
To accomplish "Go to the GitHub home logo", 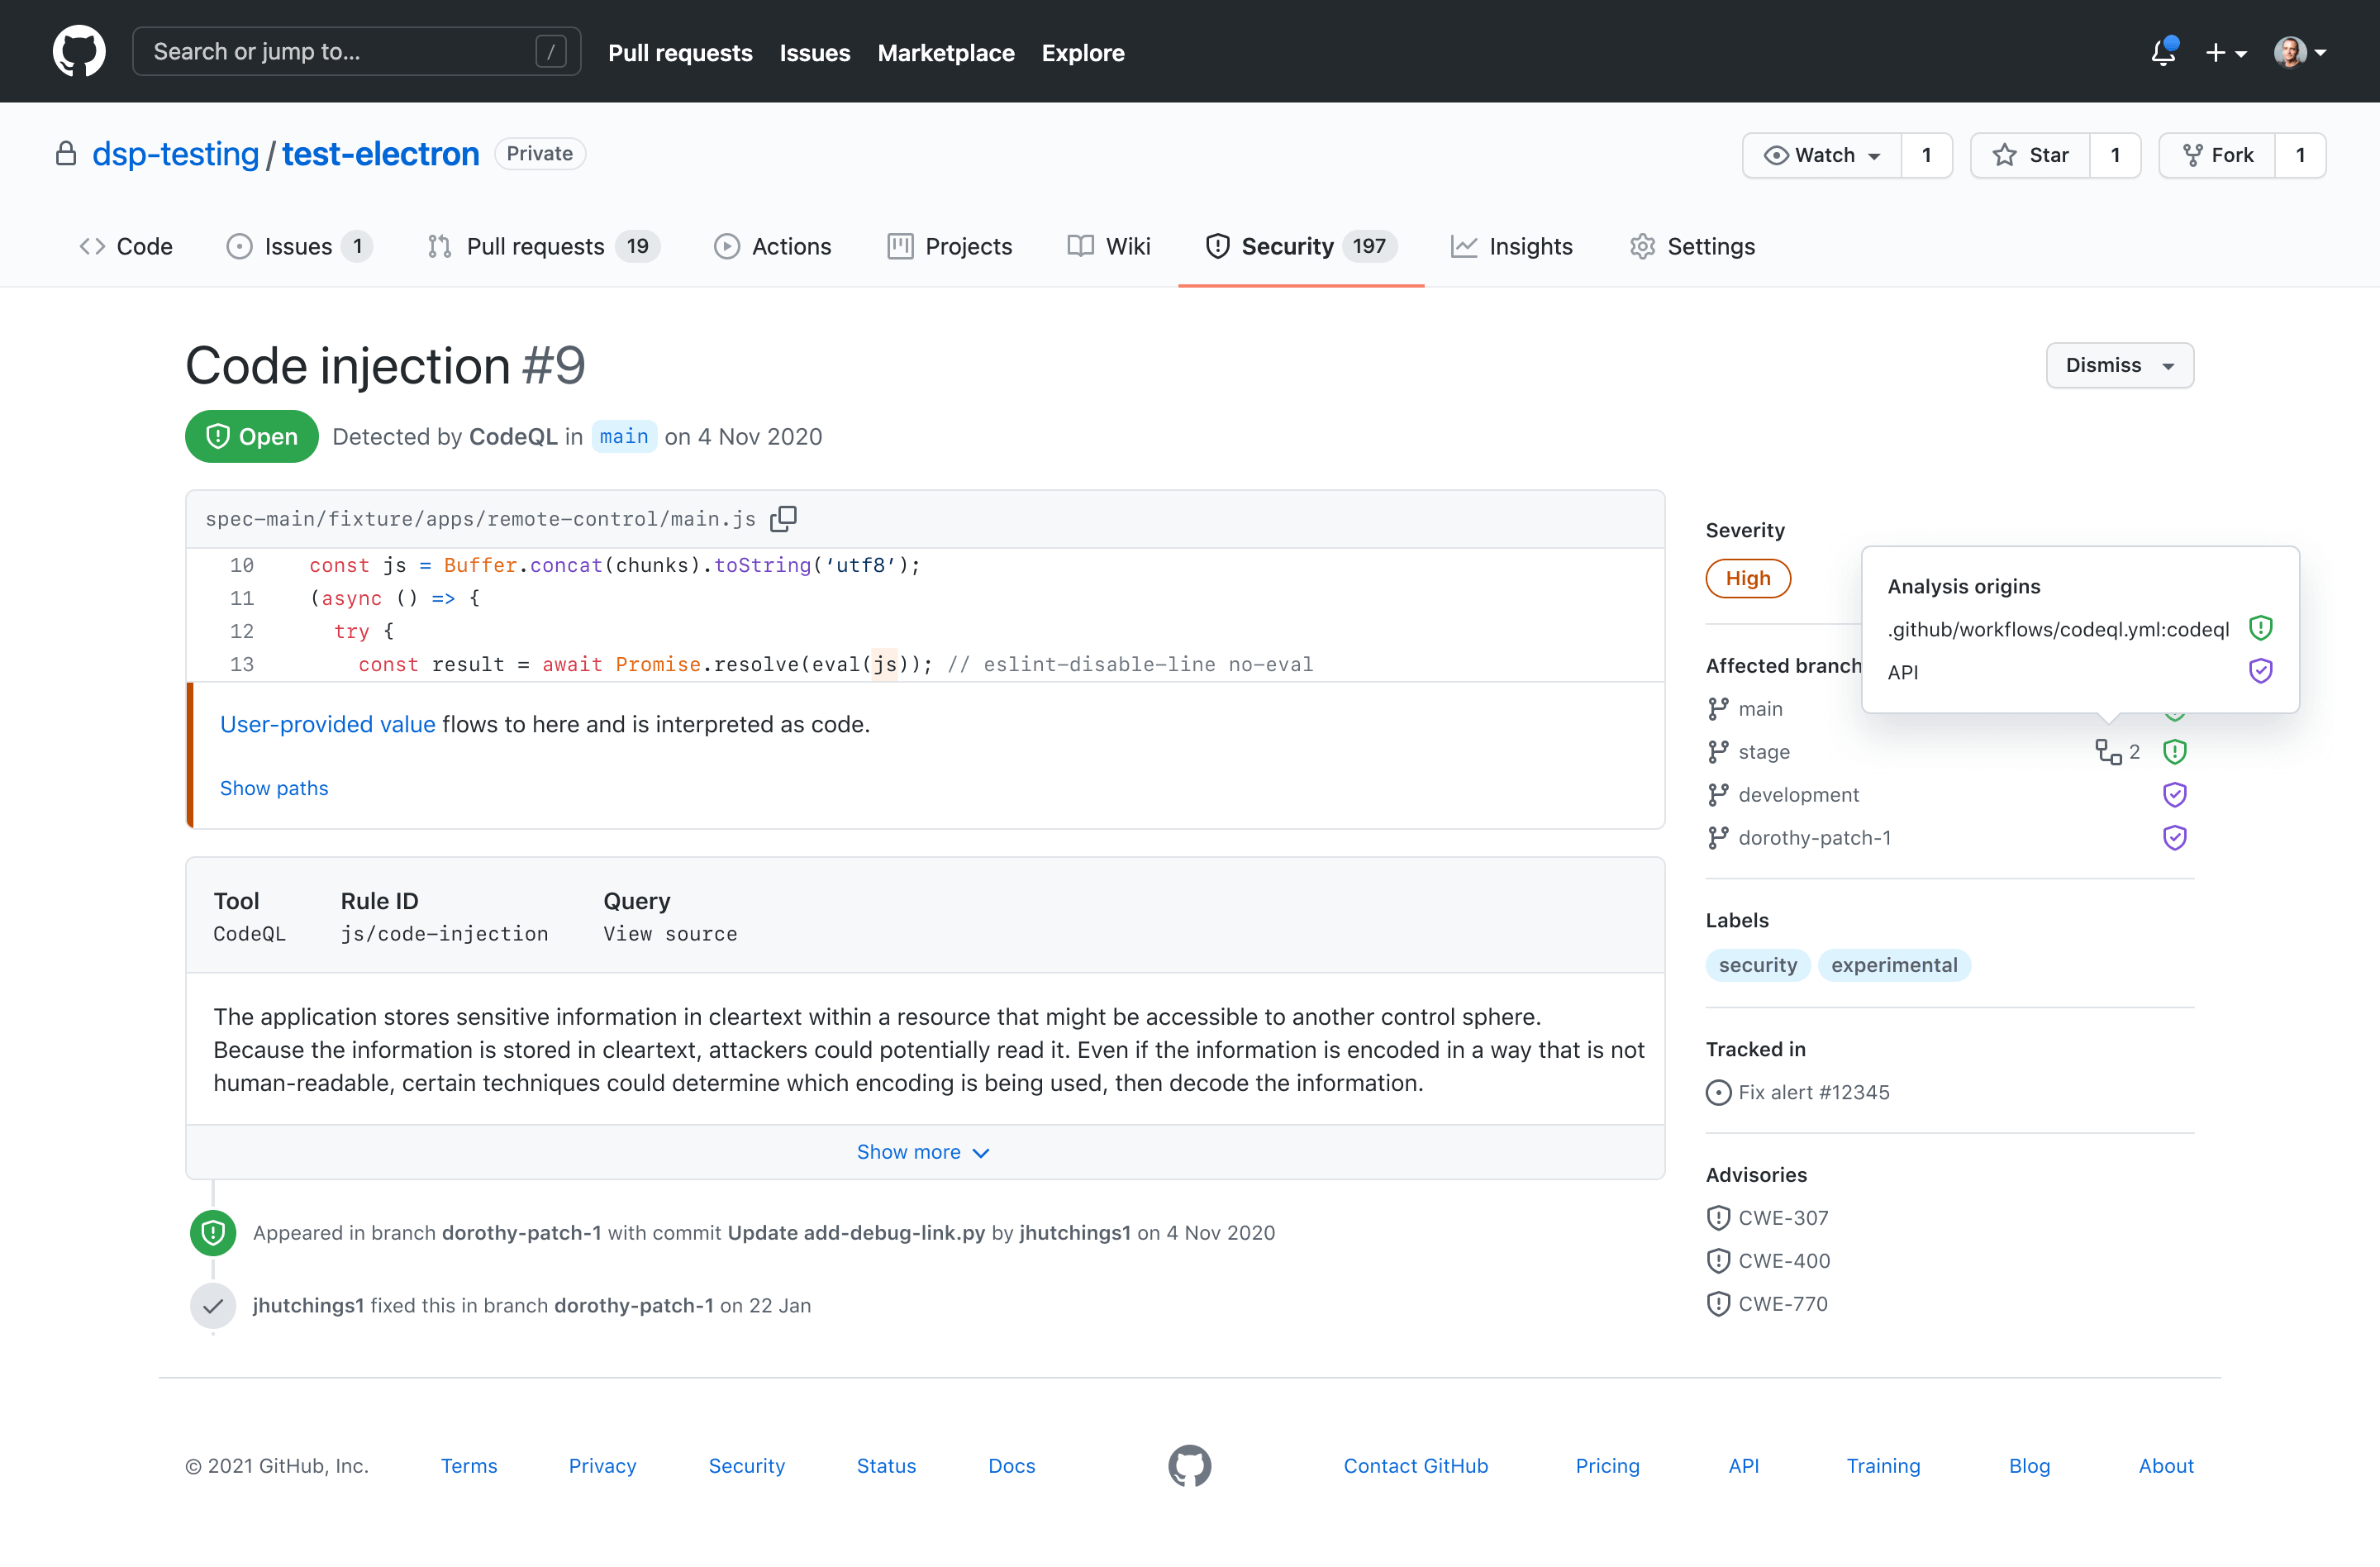I will [x=79, y=51].
